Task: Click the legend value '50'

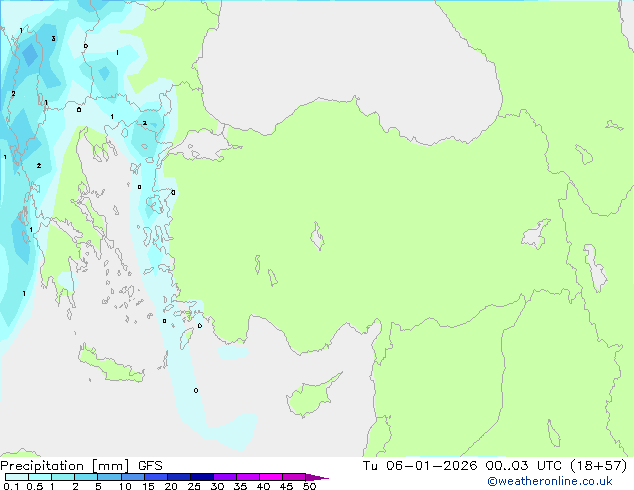Action: point(309,486)
